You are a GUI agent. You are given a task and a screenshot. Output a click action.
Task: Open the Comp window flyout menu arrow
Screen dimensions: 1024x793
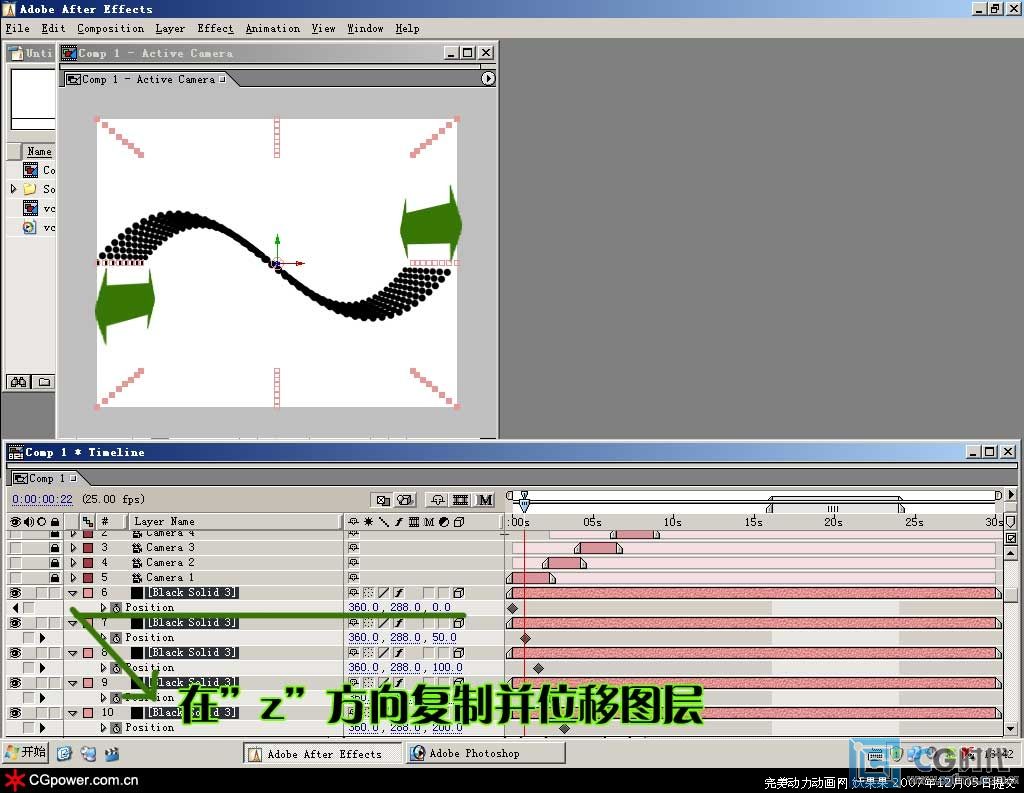click(487, 79)
